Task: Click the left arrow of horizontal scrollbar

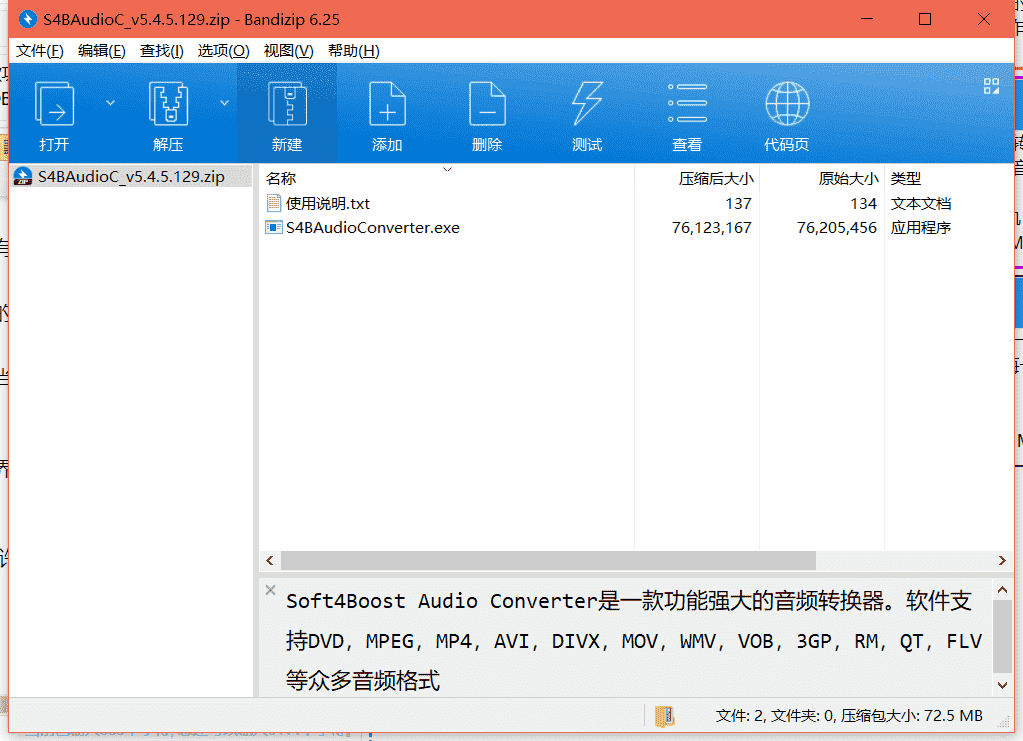Action: click(x=269, y=560)
